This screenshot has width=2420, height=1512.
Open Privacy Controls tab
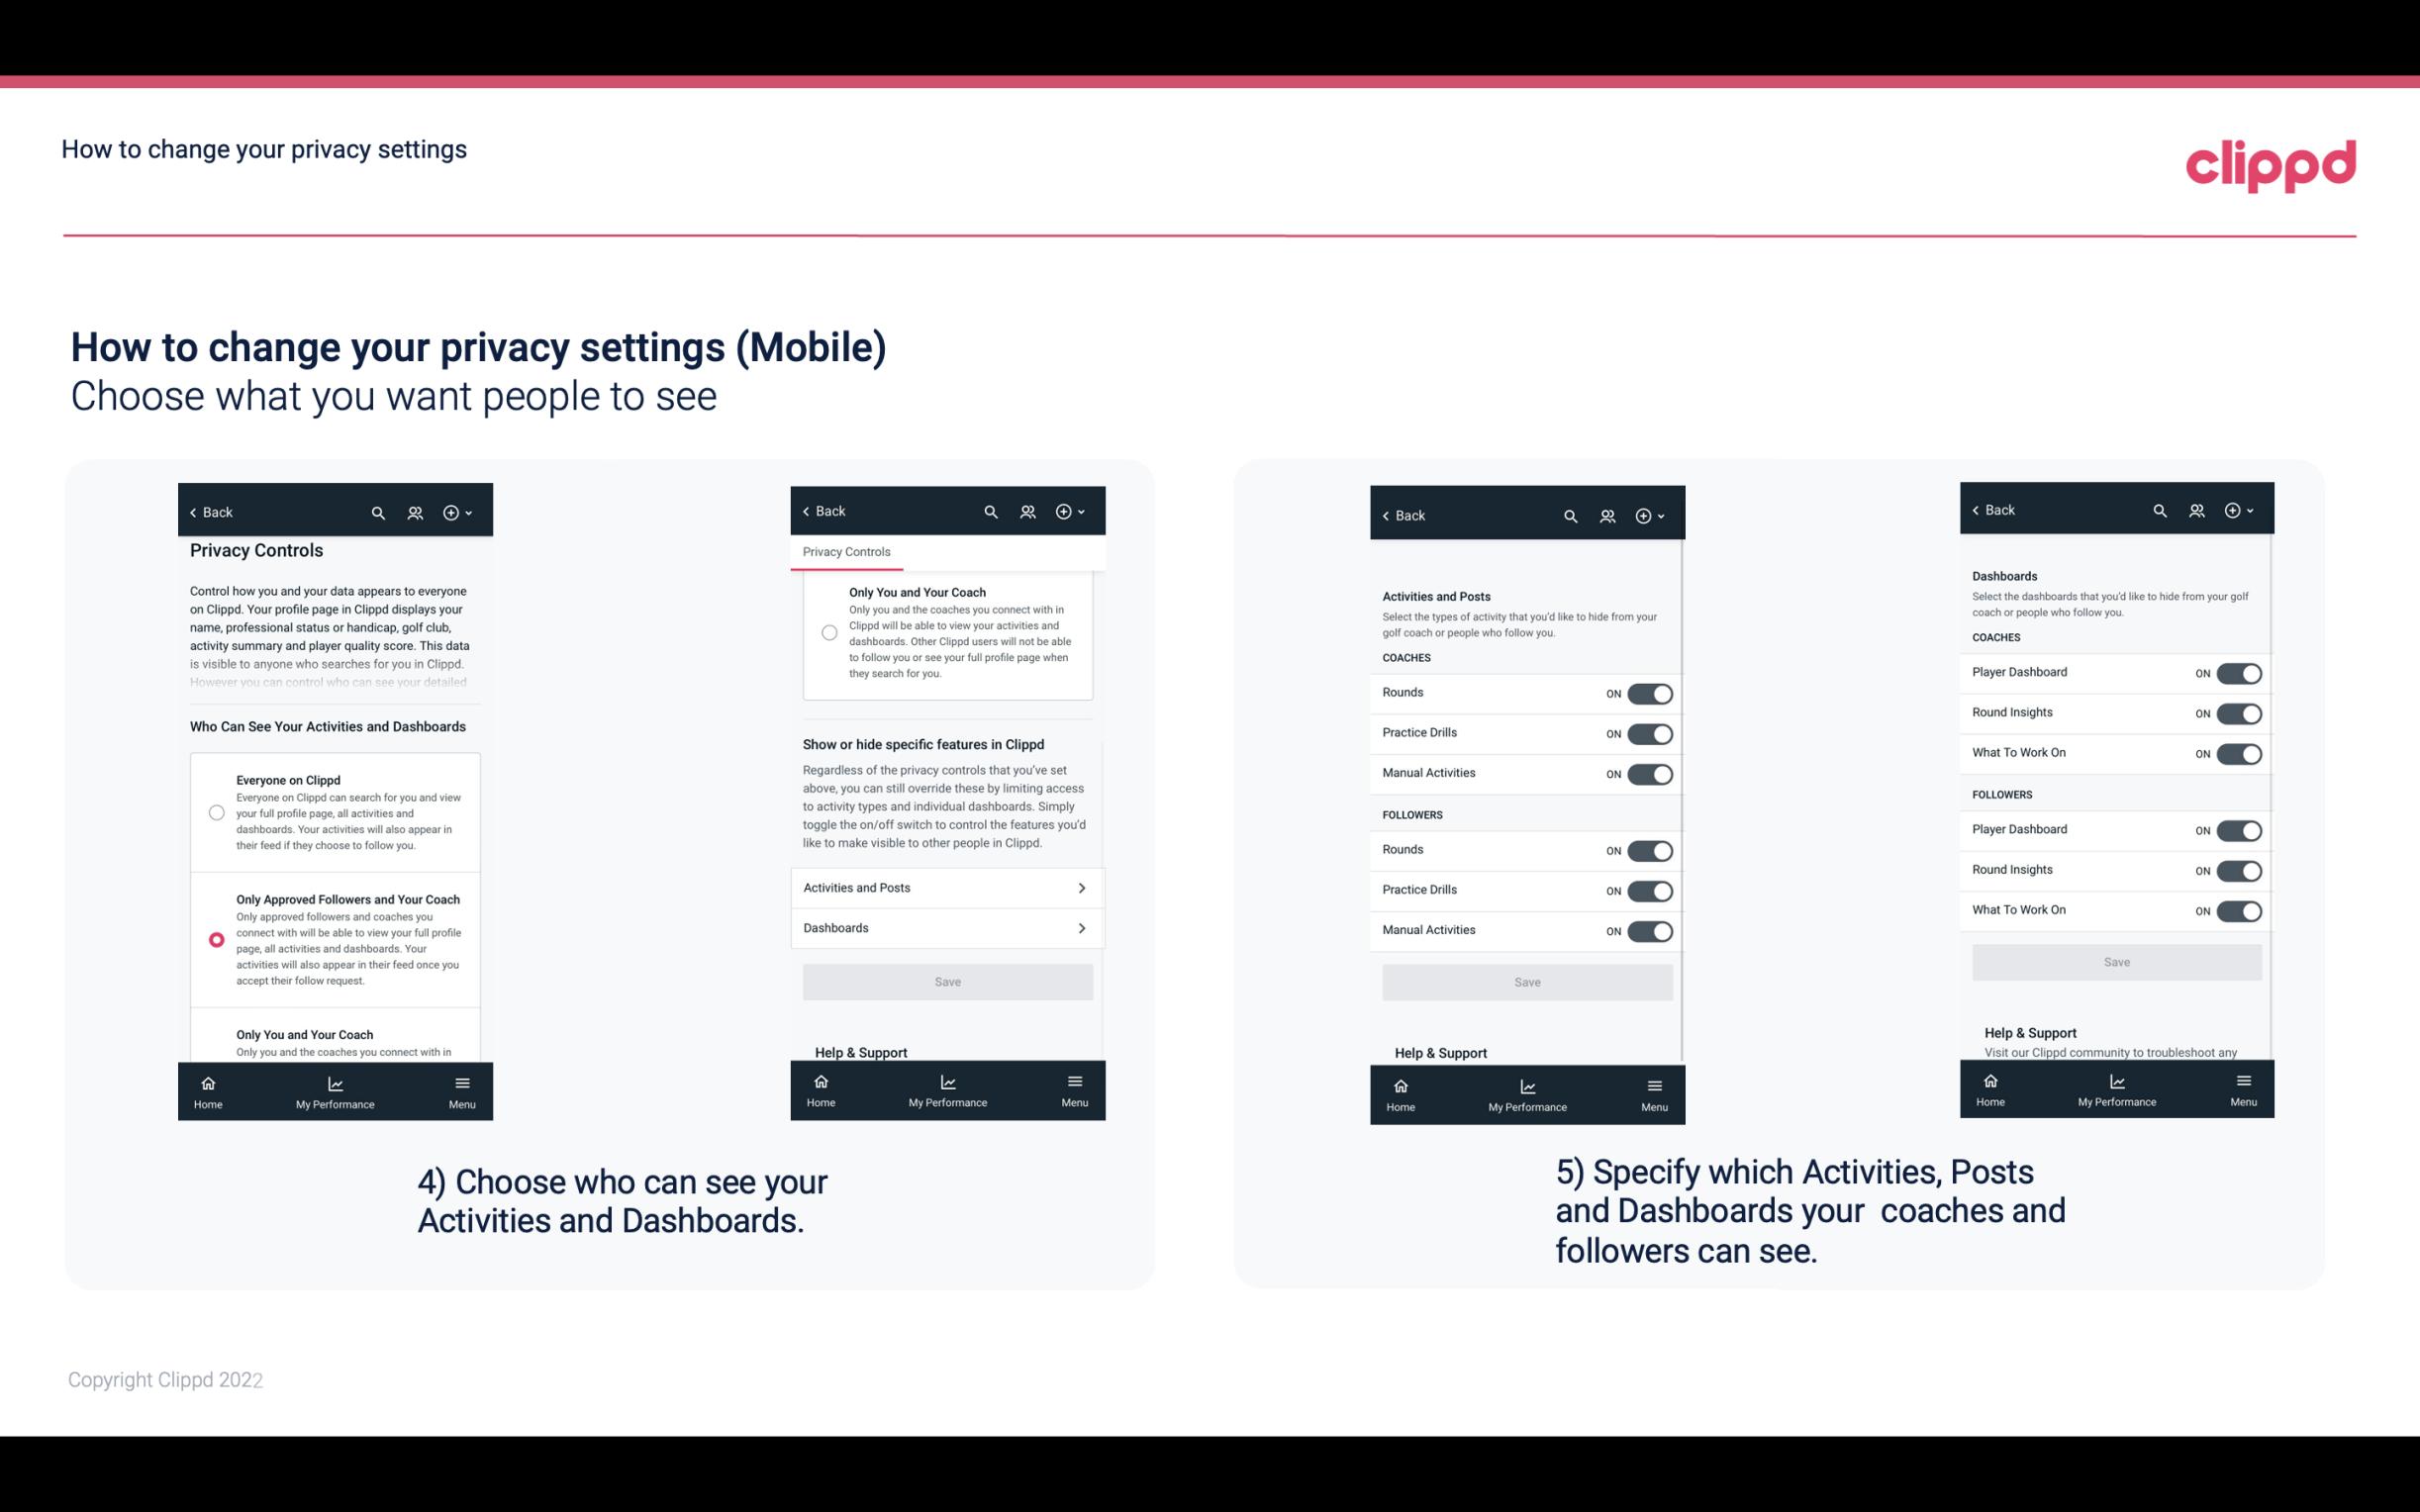point(846,552)
